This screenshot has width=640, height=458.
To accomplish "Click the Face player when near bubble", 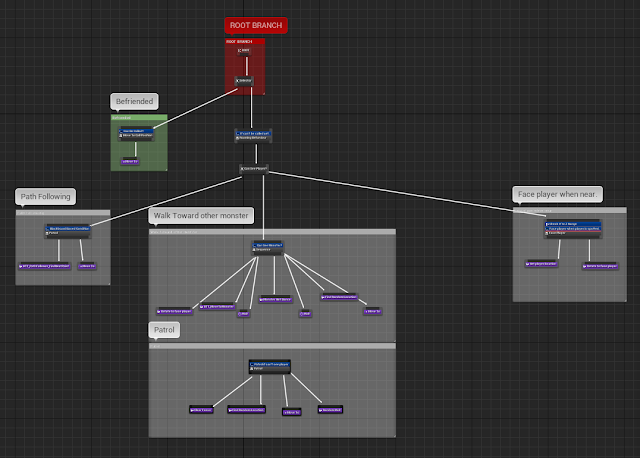I will pos(558,194).
